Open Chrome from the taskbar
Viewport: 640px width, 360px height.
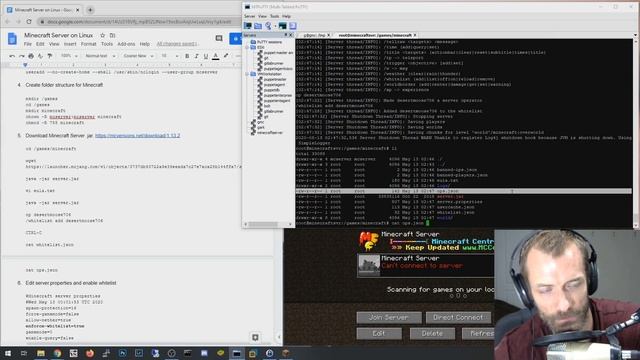(x=57, y=353)
